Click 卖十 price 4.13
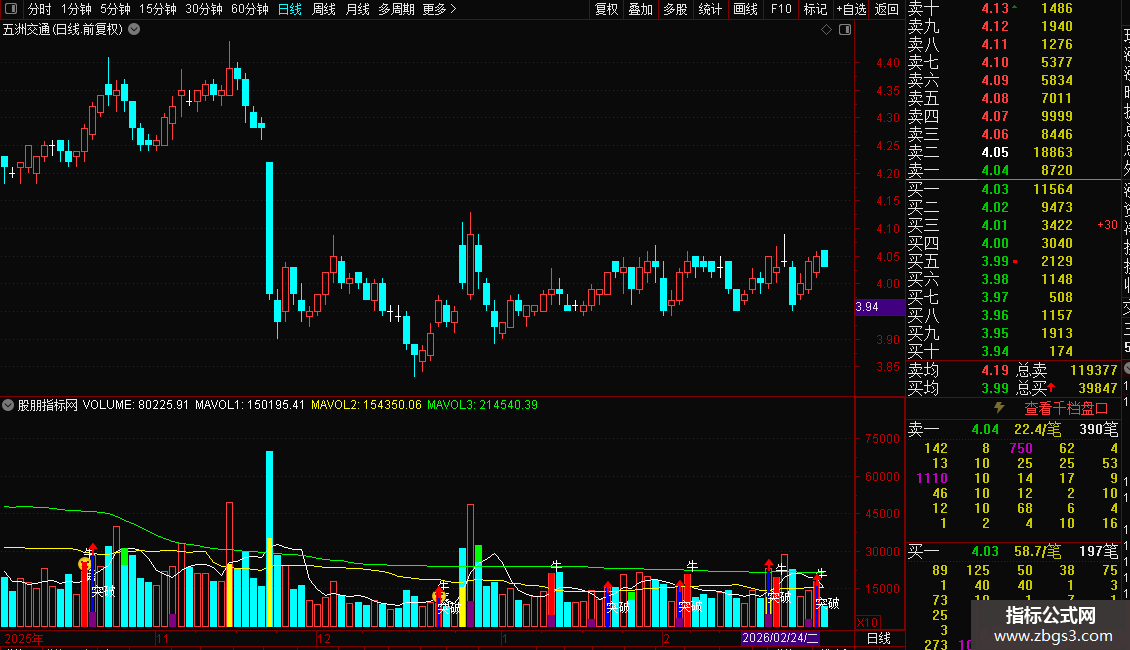Viewport: 1130px width, 650px height. pyautogui.click(x=995, y=9)
